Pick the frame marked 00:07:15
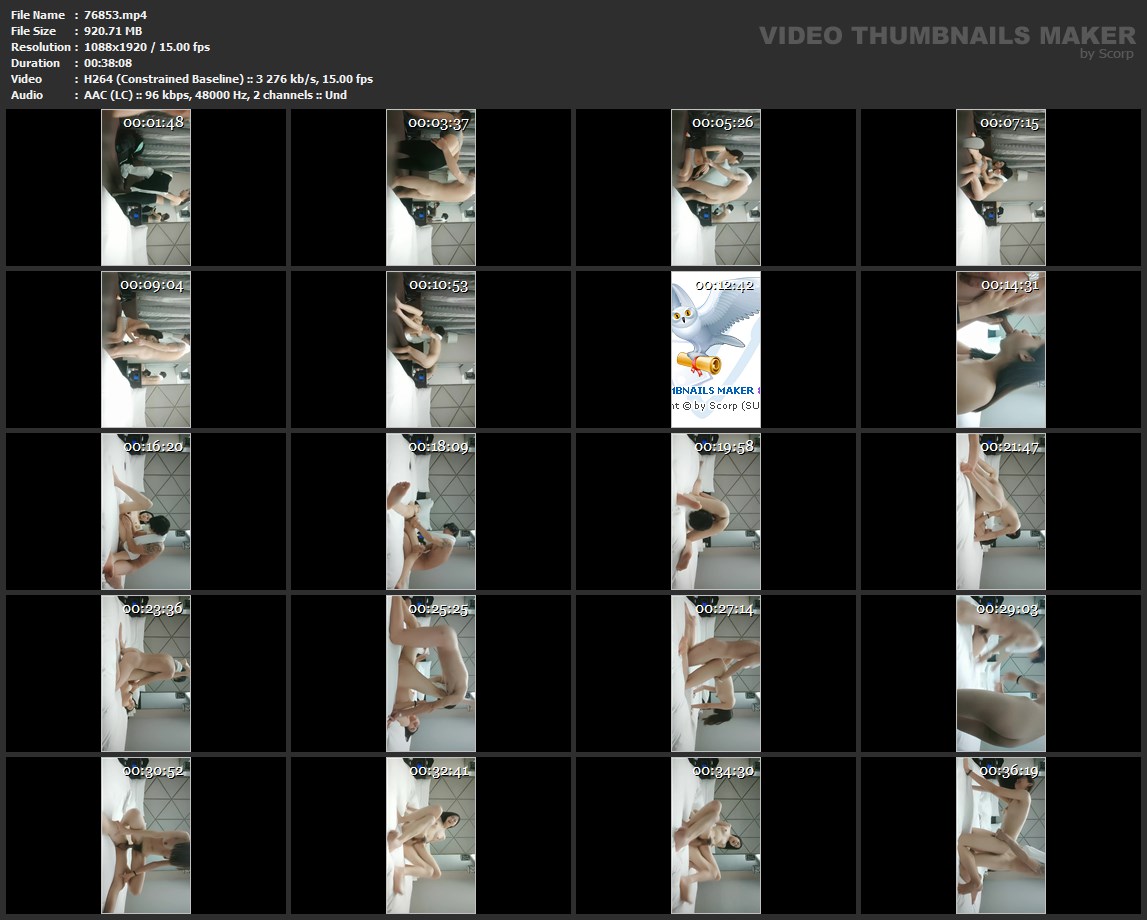The height and width of the screenshot is (920, 1147). click(1001, 187)
